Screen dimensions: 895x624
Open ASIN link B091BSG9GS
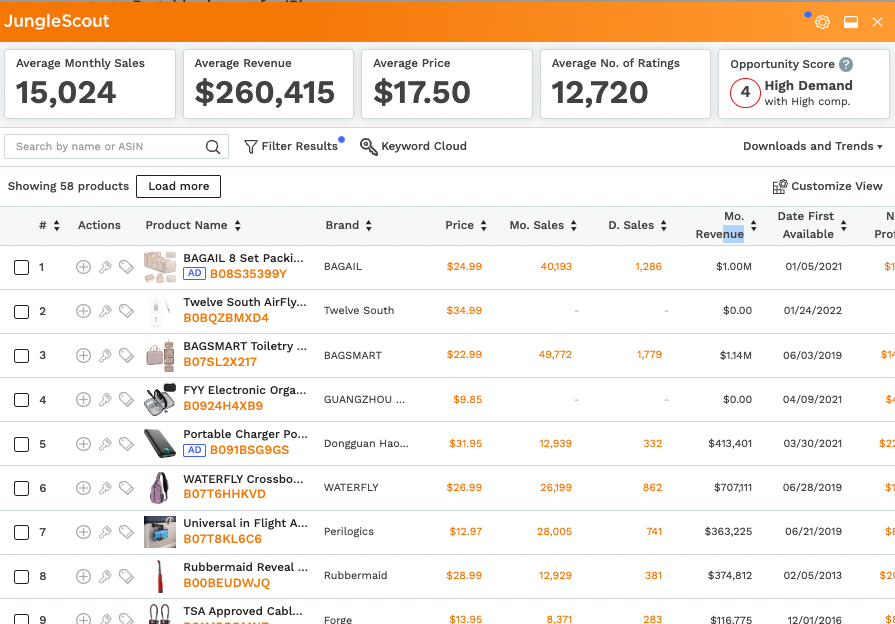point(249,450)
